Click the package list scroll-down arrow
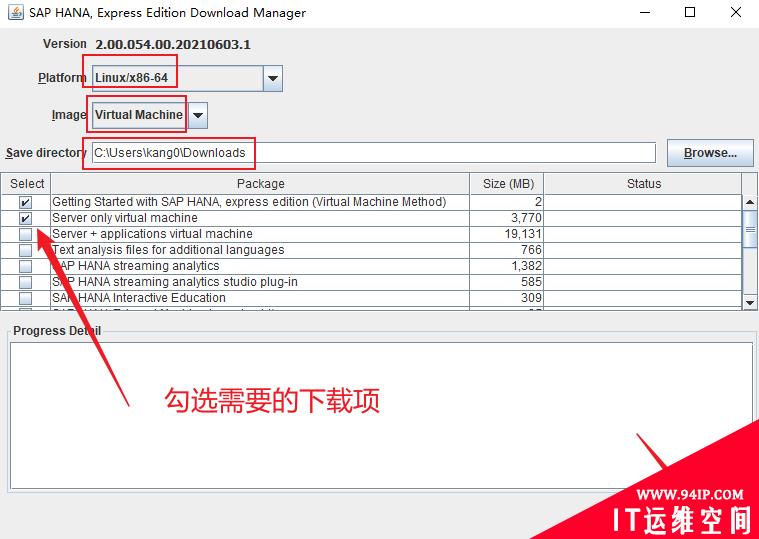Screen dimensions: 759x539 click(750, 303)
